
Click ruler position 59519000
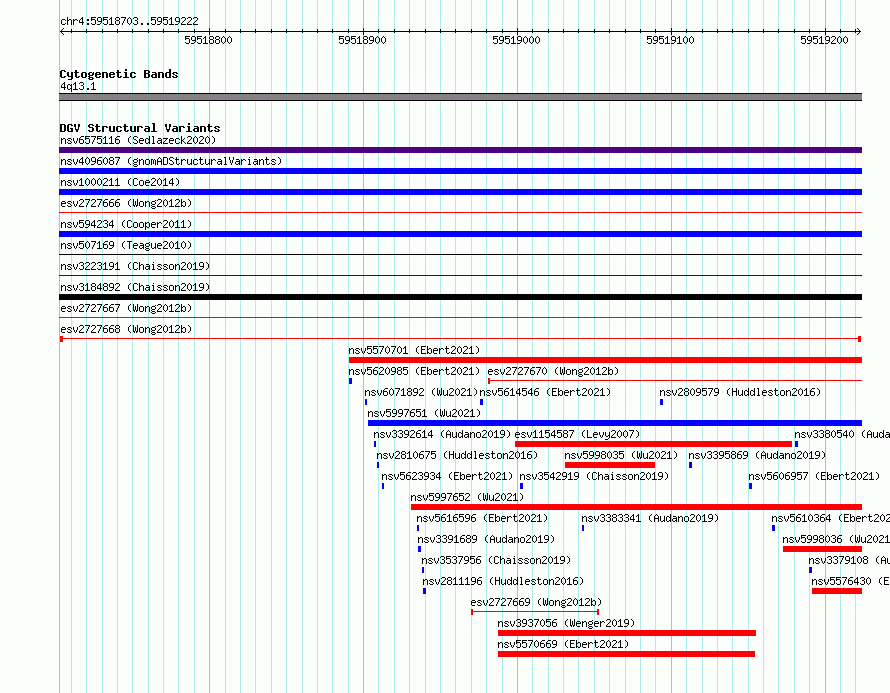point(517,40)
